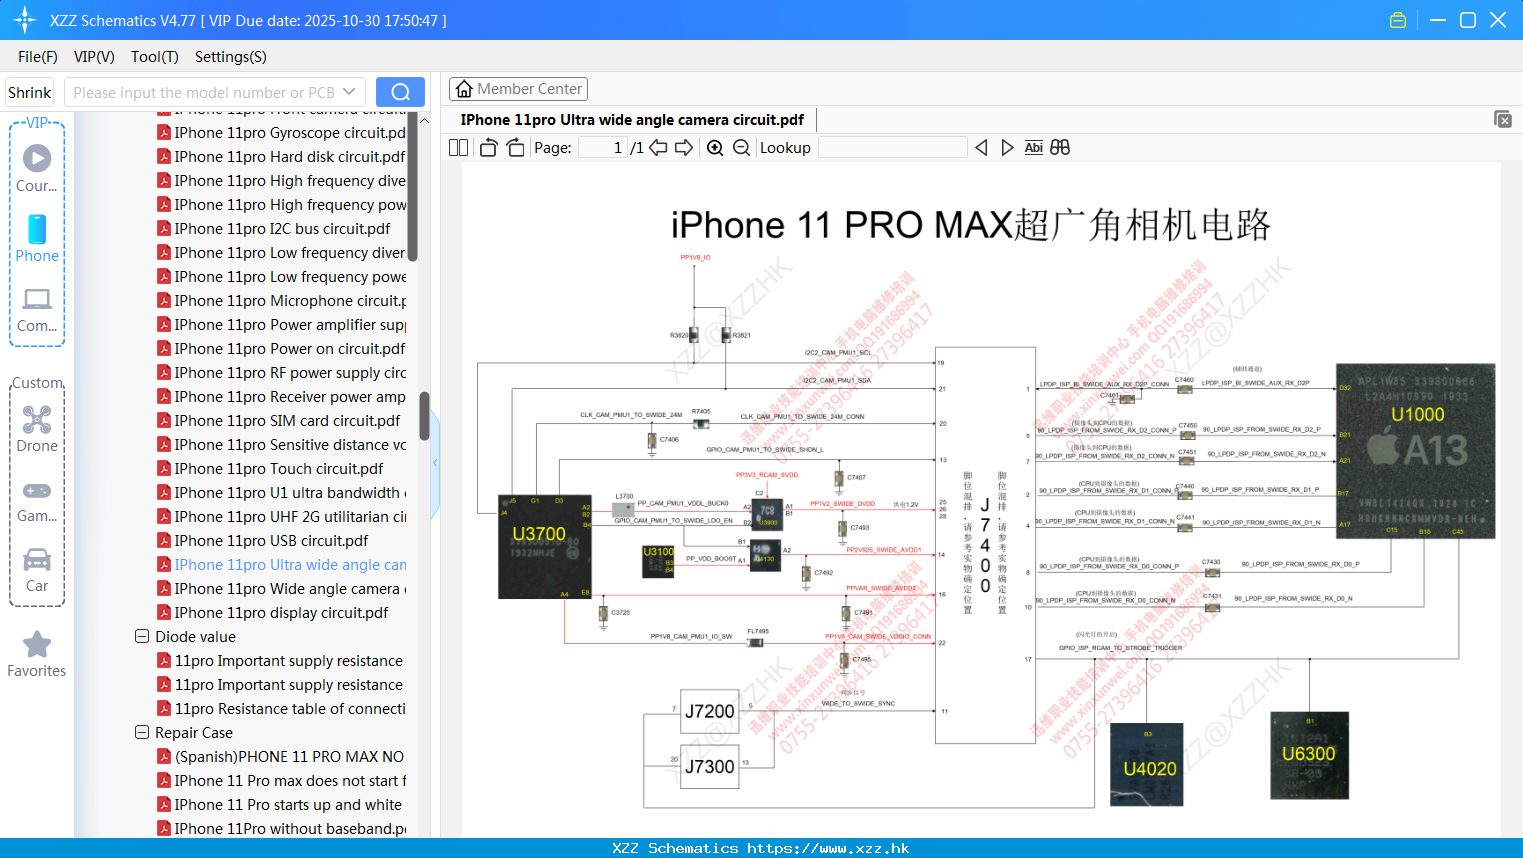The height and width of the screenshot is (858, 1523).
Task: Open iPhone 11Pro without baseband file
Action: click(282, 828)
